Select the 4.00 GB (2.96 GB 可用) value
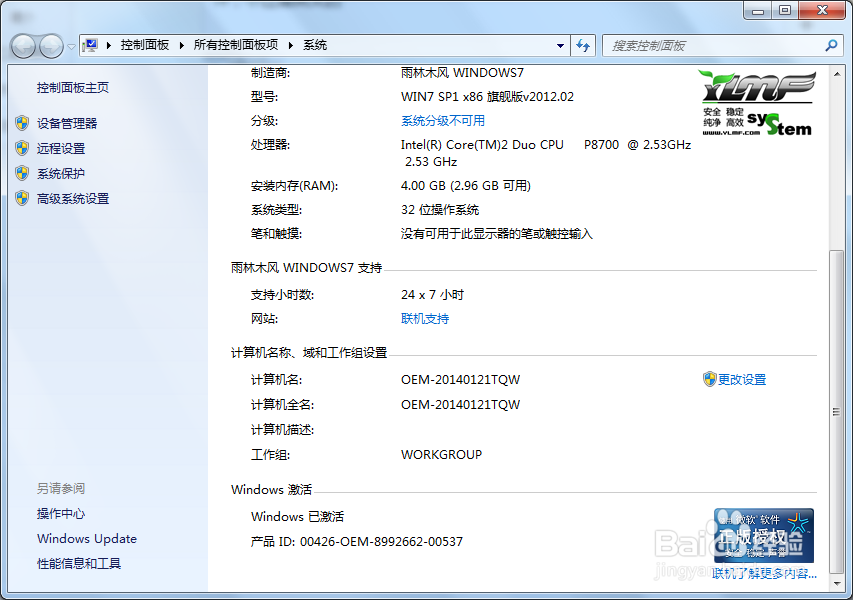Image resolution: width=853 pixels, height=600 pixels. pyautogui.click(x=466, y=186)
